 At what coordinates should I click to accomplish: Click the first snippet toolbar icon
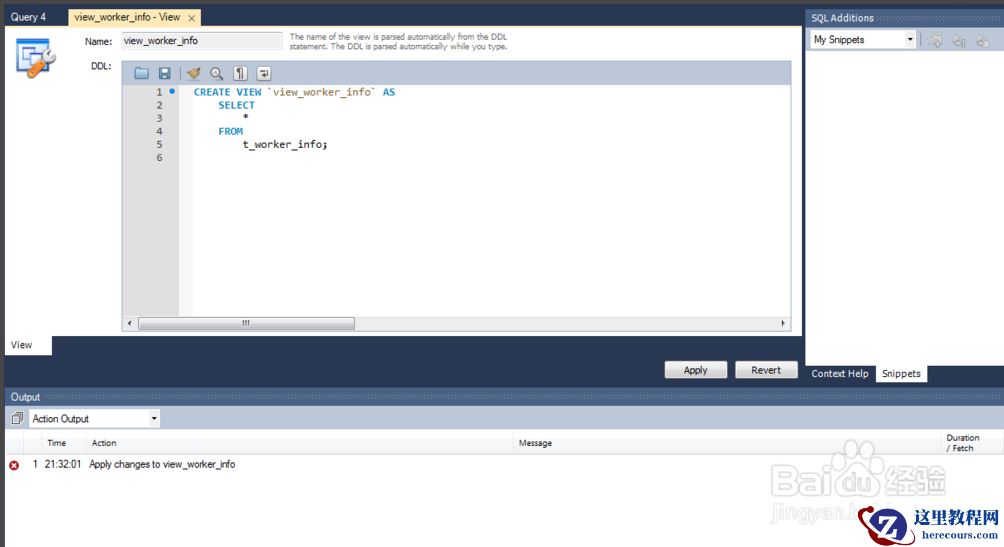point(937,40)
